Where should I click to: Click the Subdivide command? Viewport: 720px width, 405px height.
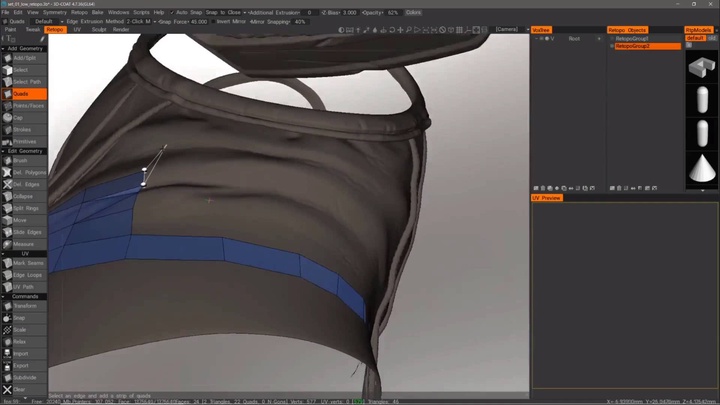click(24, 377)
